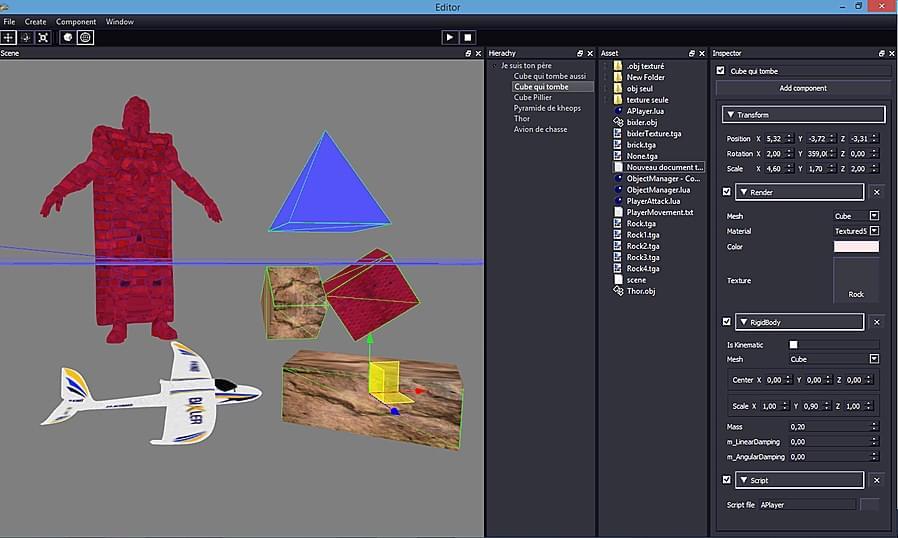Switch to wireframe view icon
Image resolution: width=898 pixels, height=538 pixels.
(85, 37)
